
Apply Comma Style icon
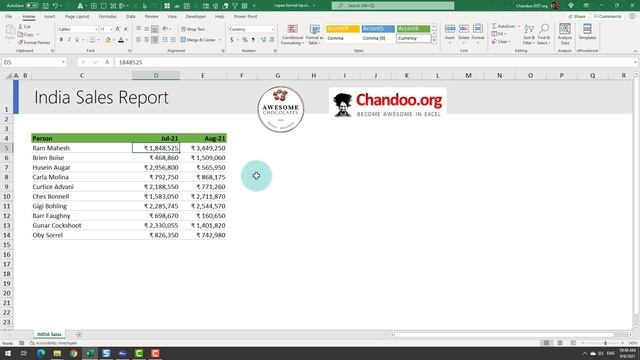coord(253,40)
